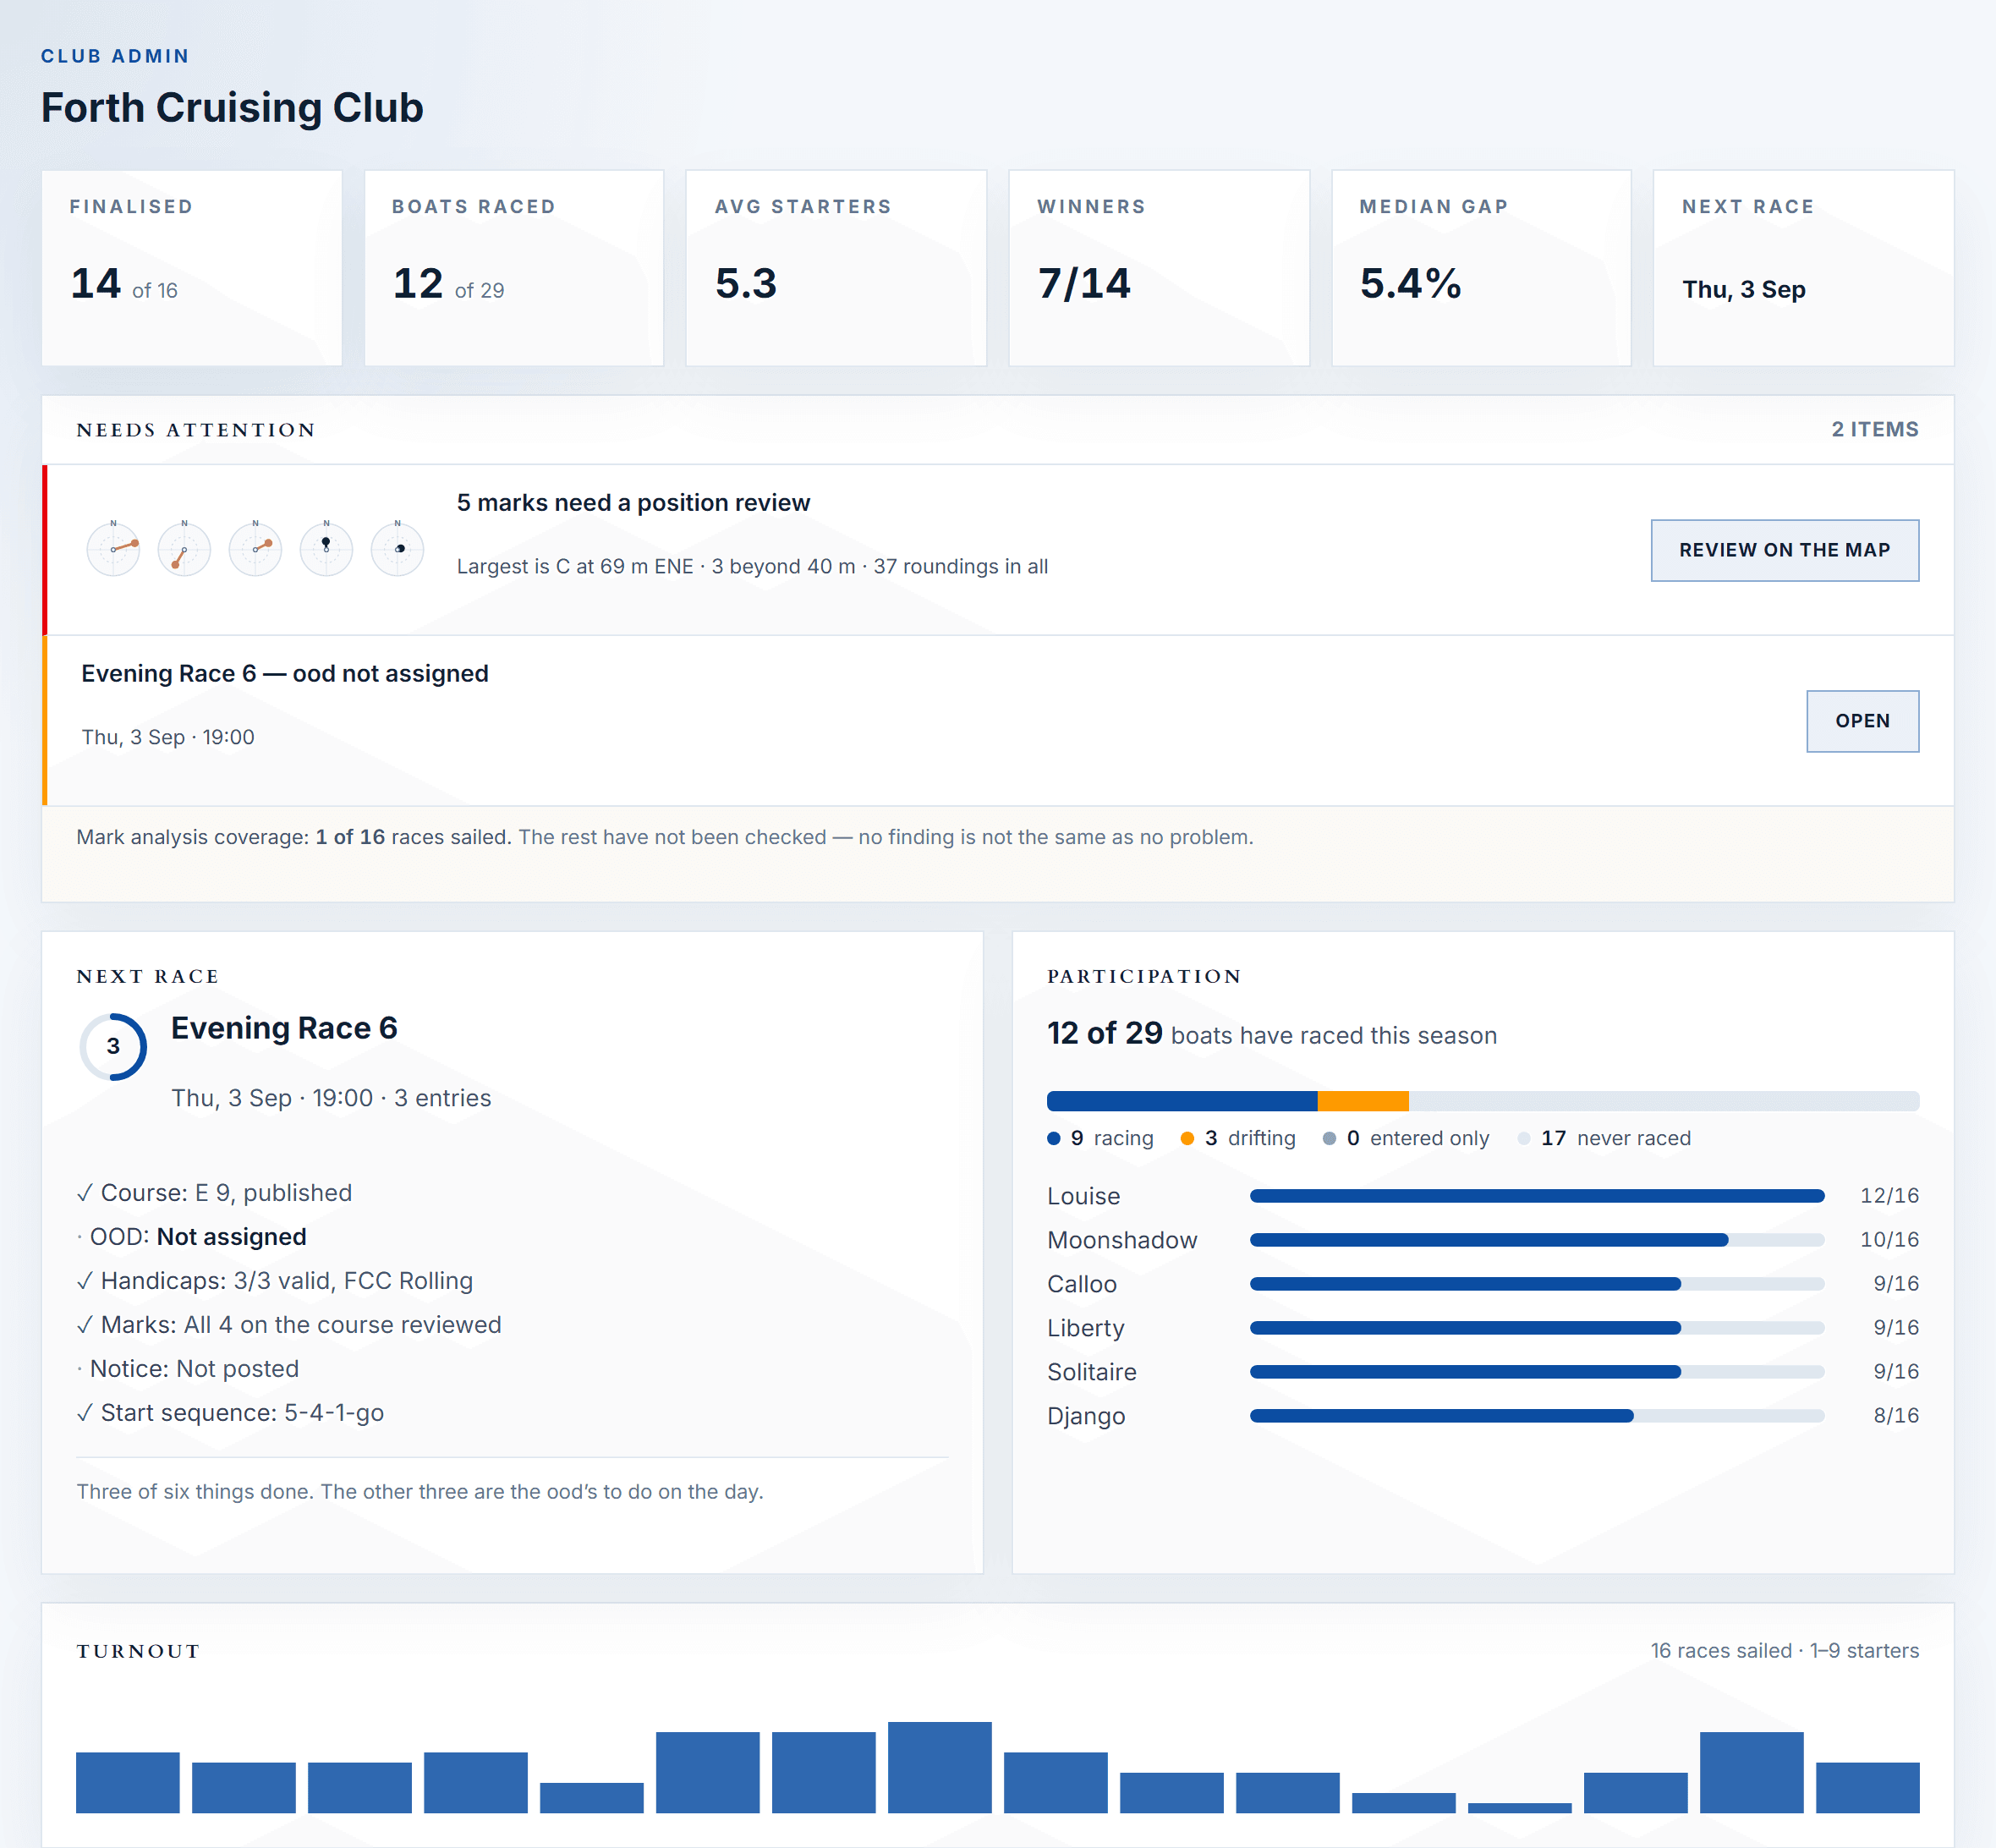
Task: Open compass icon with dark dot at centre
Action: coord(397,549)
